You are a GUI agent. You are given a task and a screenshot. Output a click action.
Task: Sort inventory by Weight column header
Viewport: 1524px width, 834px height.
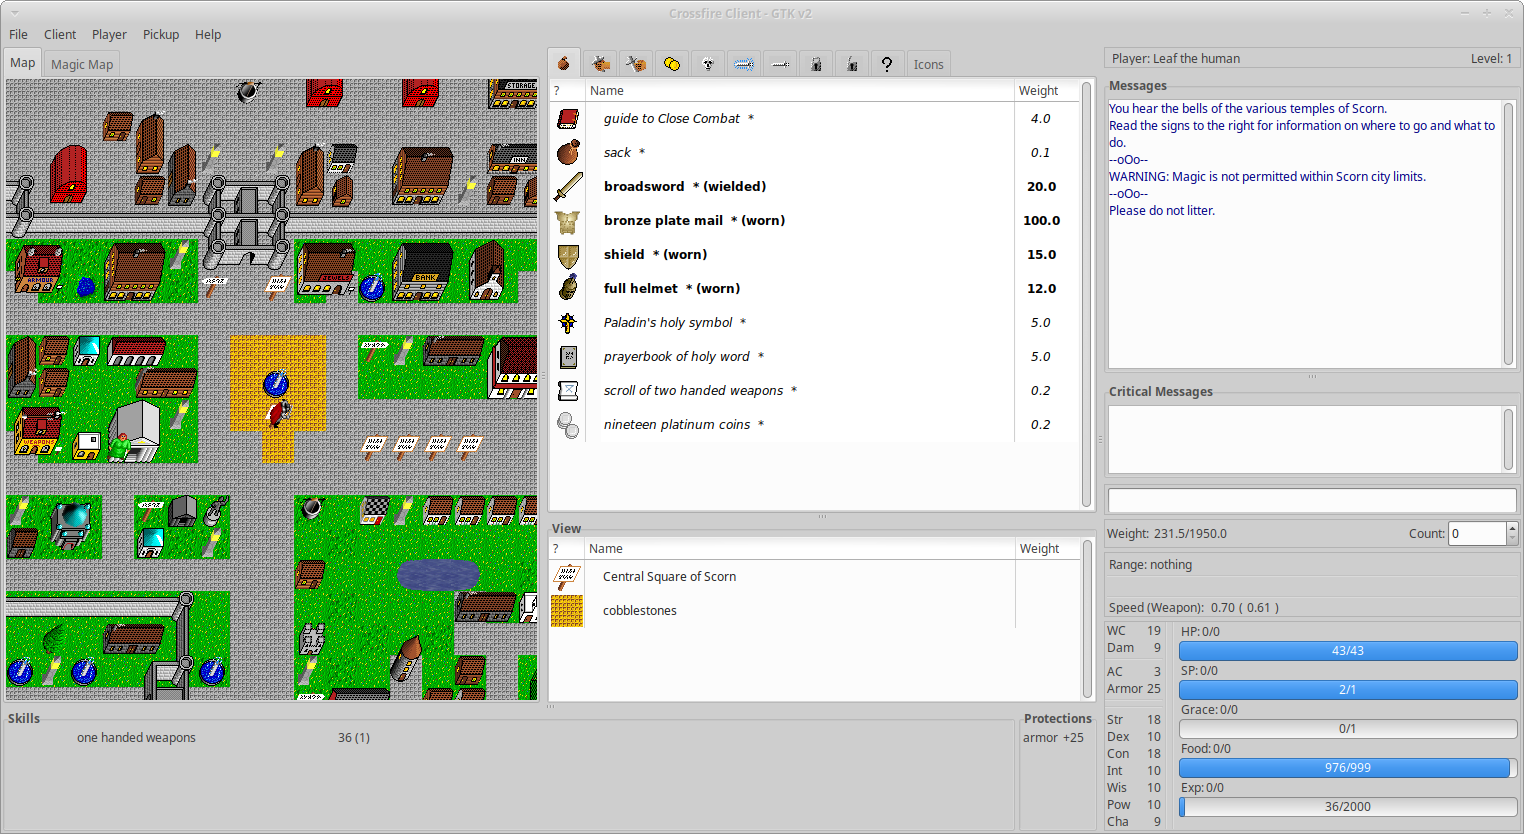coord(1047,90)
